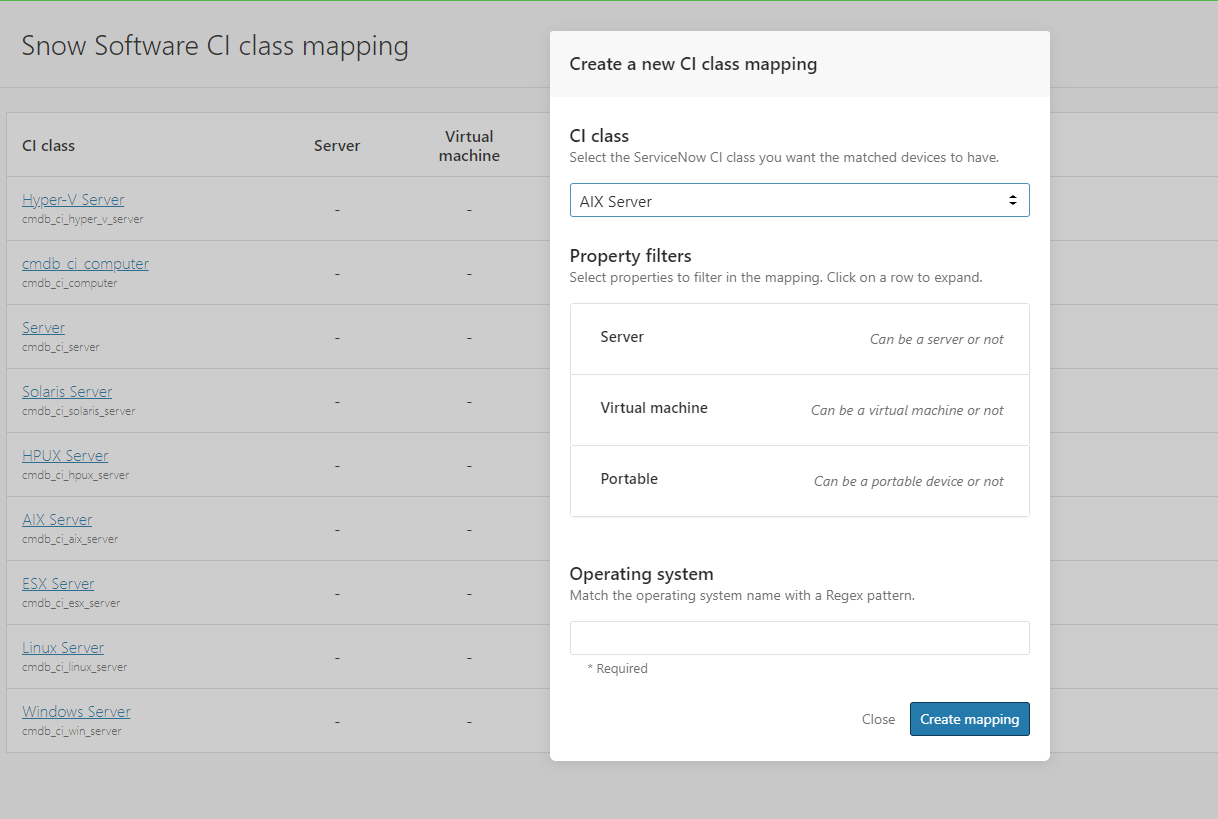Open the Solaris Server mapping
1218x819 pixels.
(66, 391)
